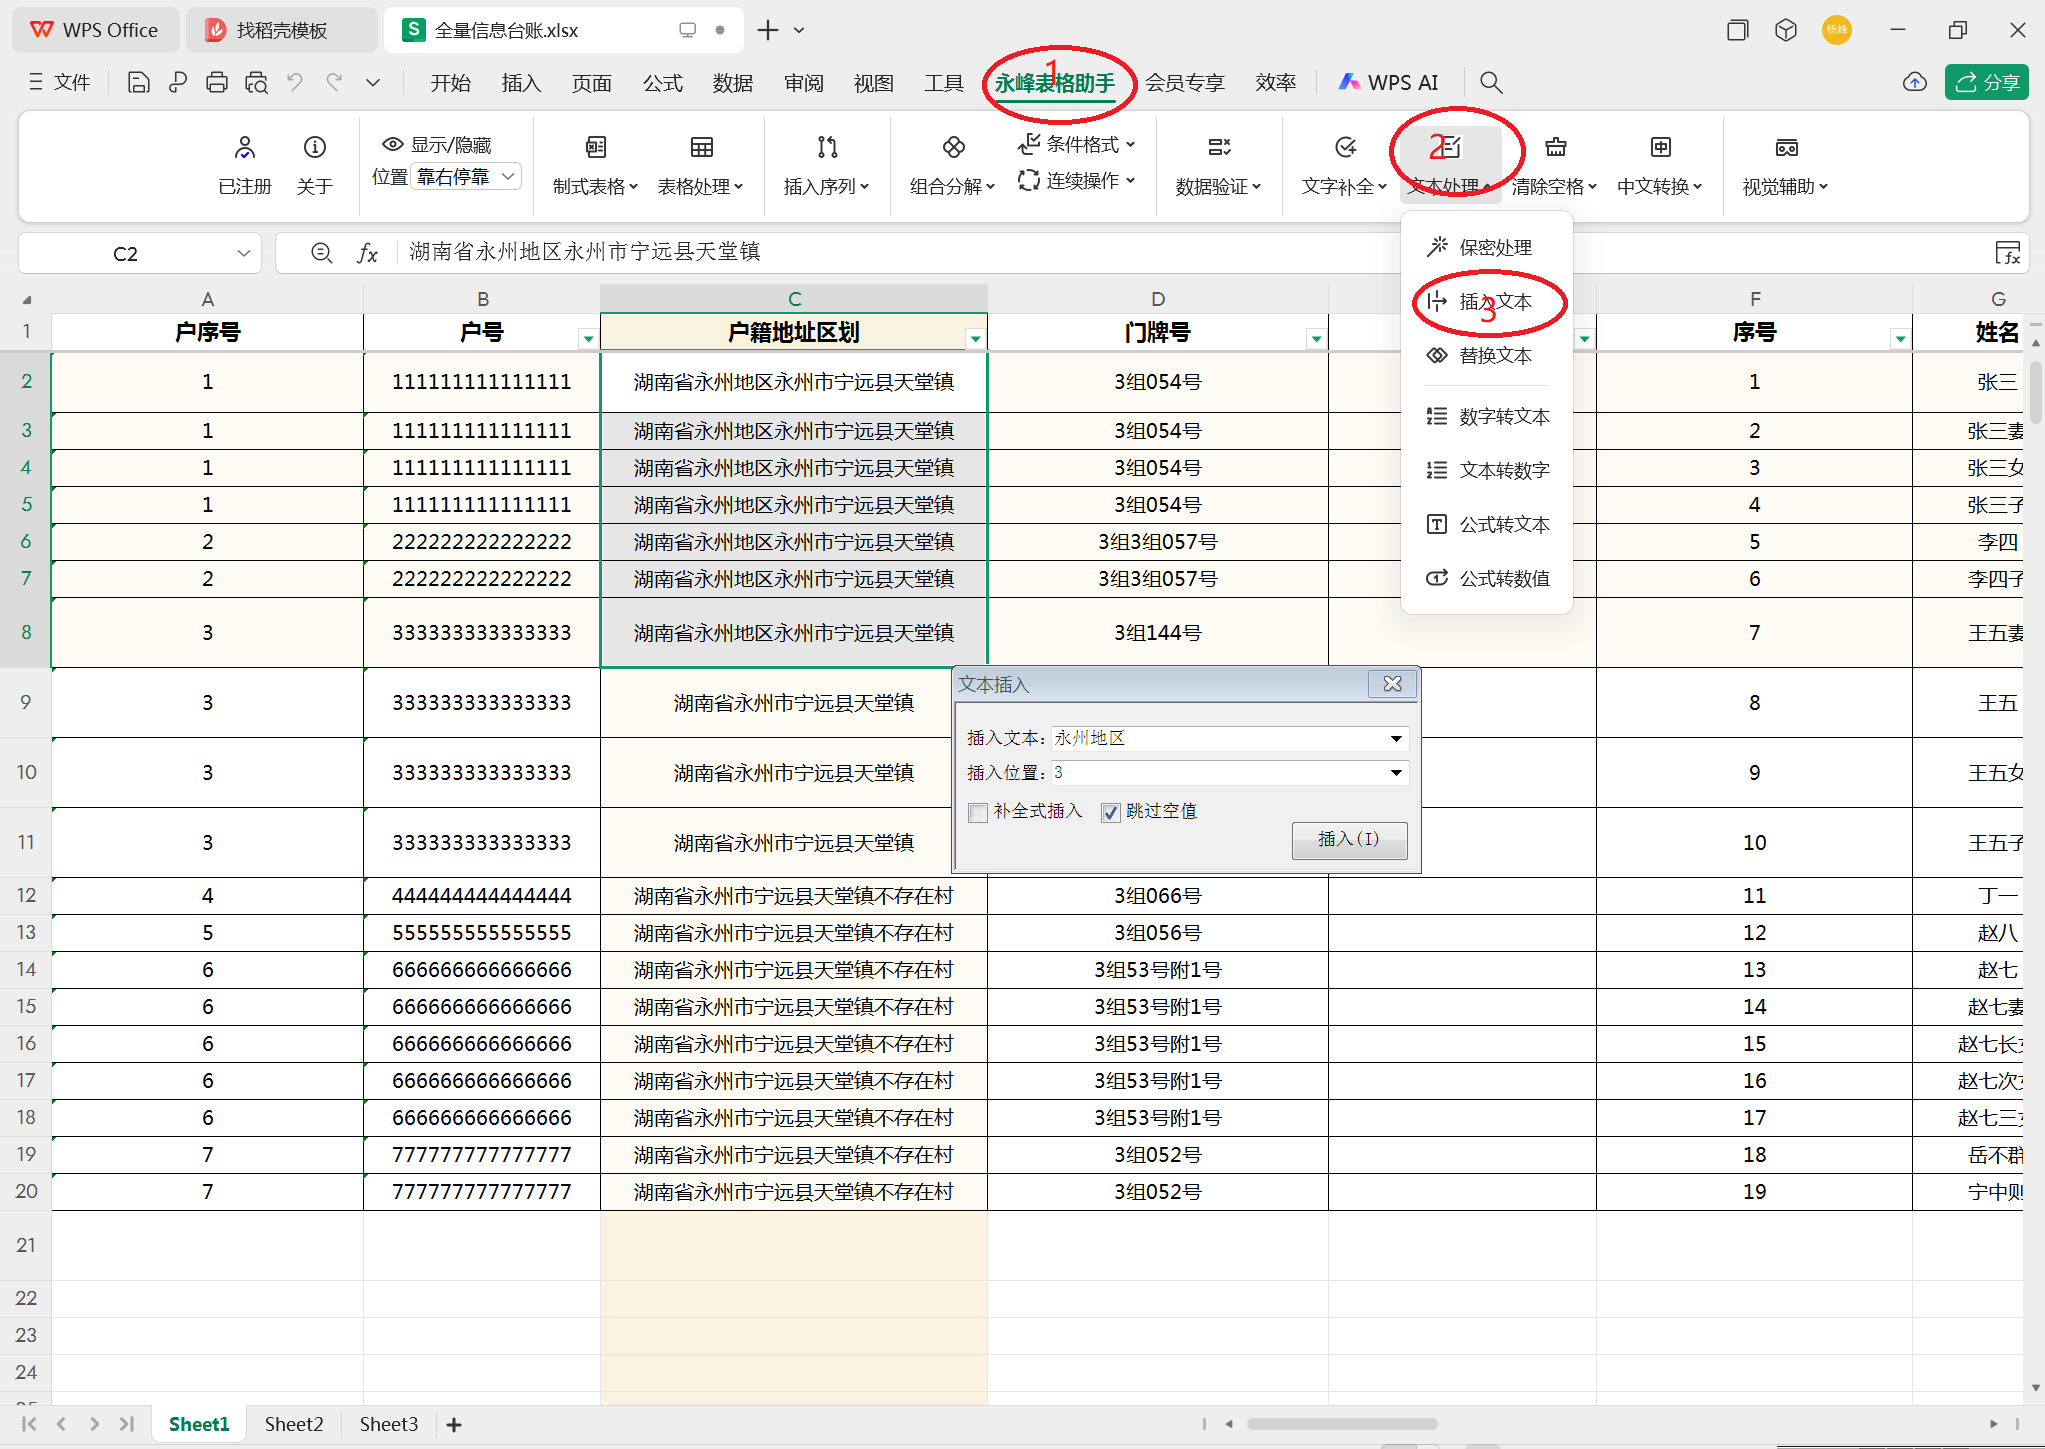2045x1449 pixels.
Task: Click the green 分享 share button
Action: pos(1986,83)
